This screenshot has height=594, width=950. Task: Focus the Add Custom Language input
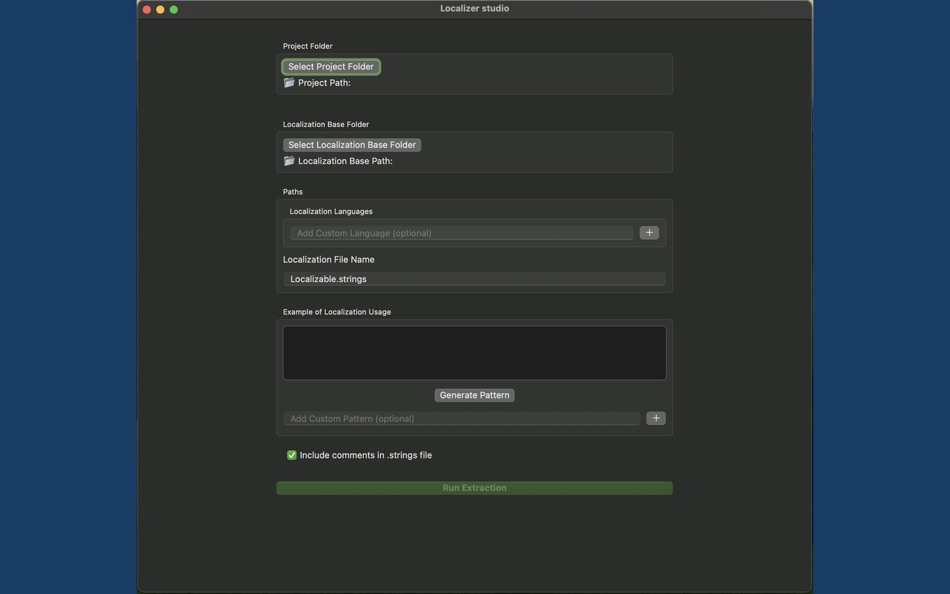[x=460, y=231]
